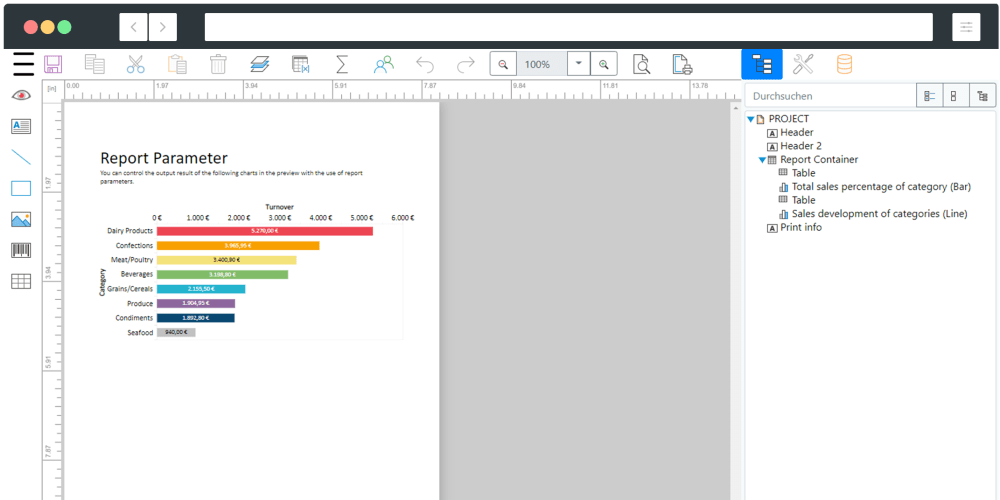Select PROJECT in the object tree
This screenshot has height=500, width=1000.
(x=789, y=119)
